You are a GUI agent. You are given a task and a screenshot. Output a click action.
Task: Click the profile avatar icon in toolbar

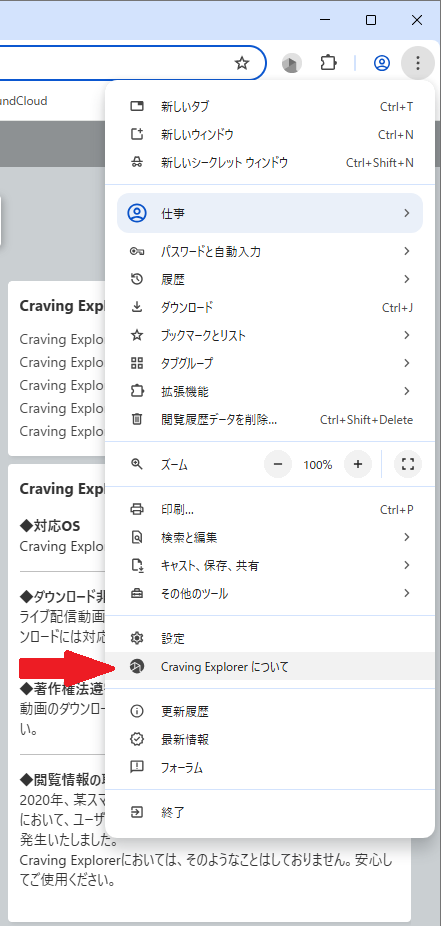(382, 63)
